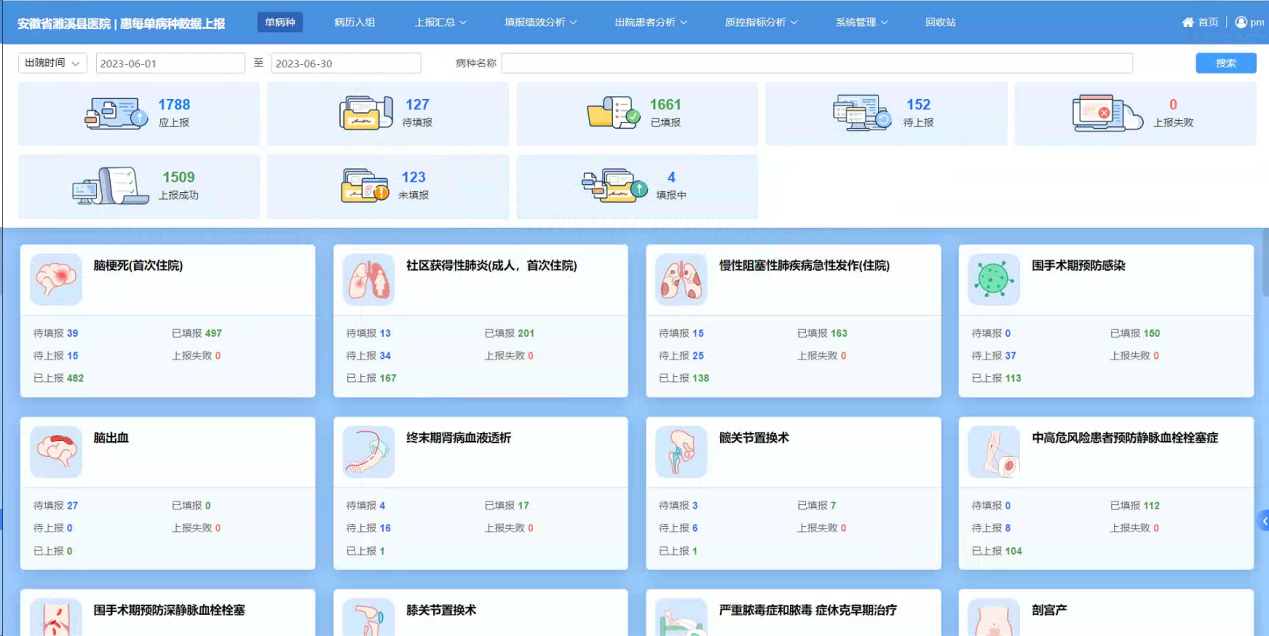Click 待填报 27 in 脑出血 card

[x=56, y=505]
